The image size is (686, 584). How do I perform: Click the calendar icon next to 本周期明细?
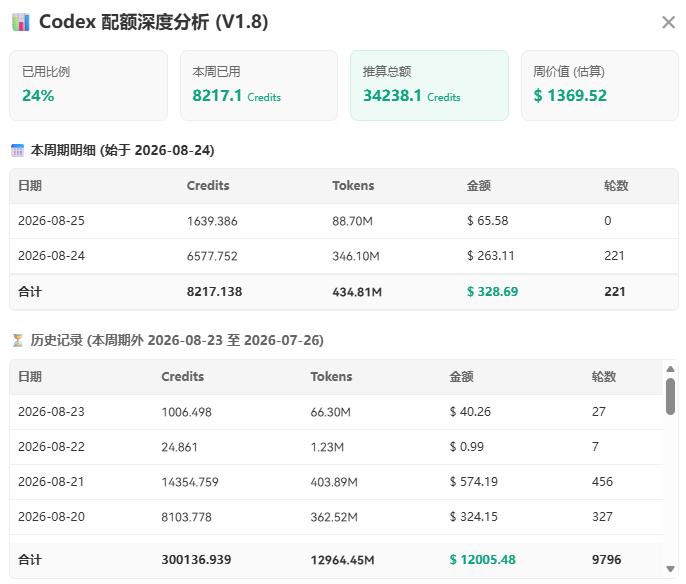pyautogui.click(x=18, y=150)
